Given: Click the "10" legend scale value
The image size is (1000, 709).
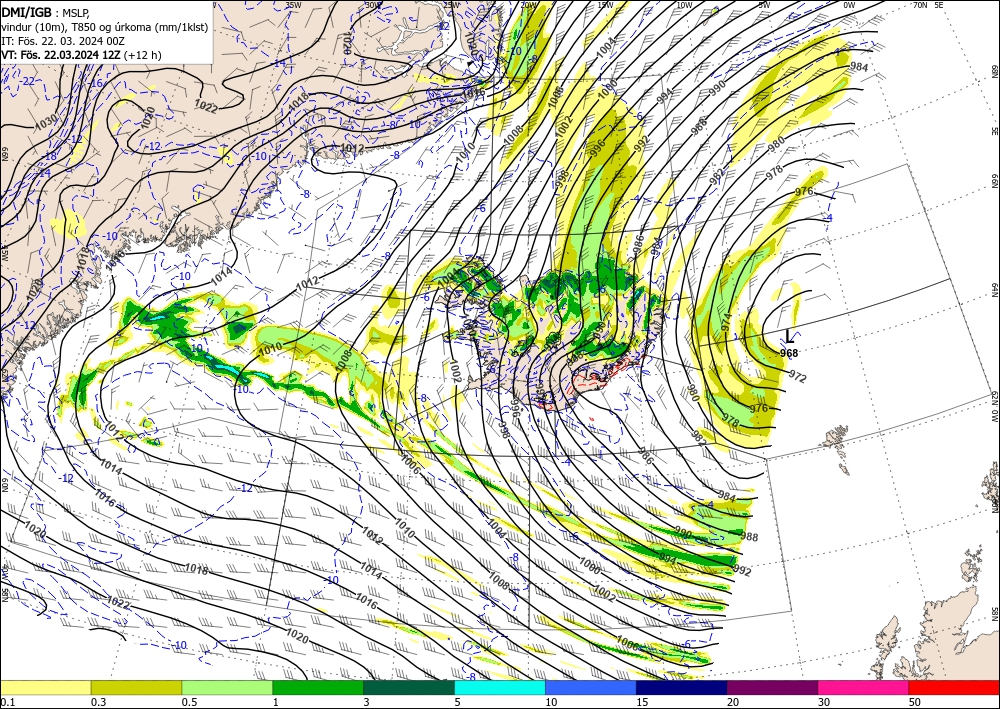Looking at the screenshot, I should point(551,702).
